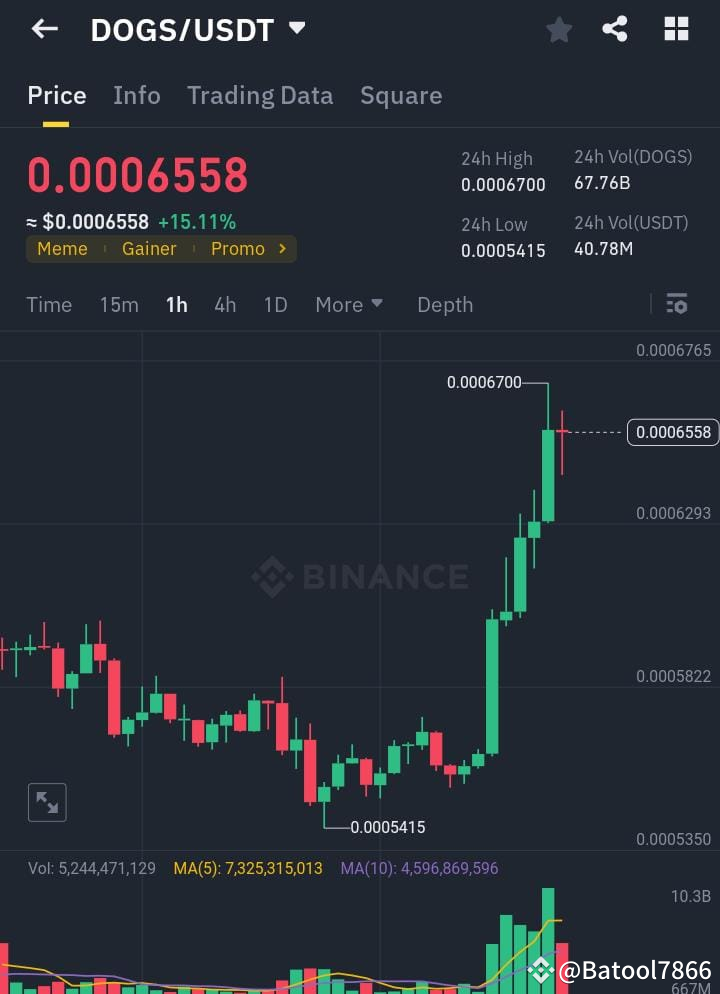Switch chart to Time view
The height and width of the screenshot is (994, 720).
coord(49,305)
